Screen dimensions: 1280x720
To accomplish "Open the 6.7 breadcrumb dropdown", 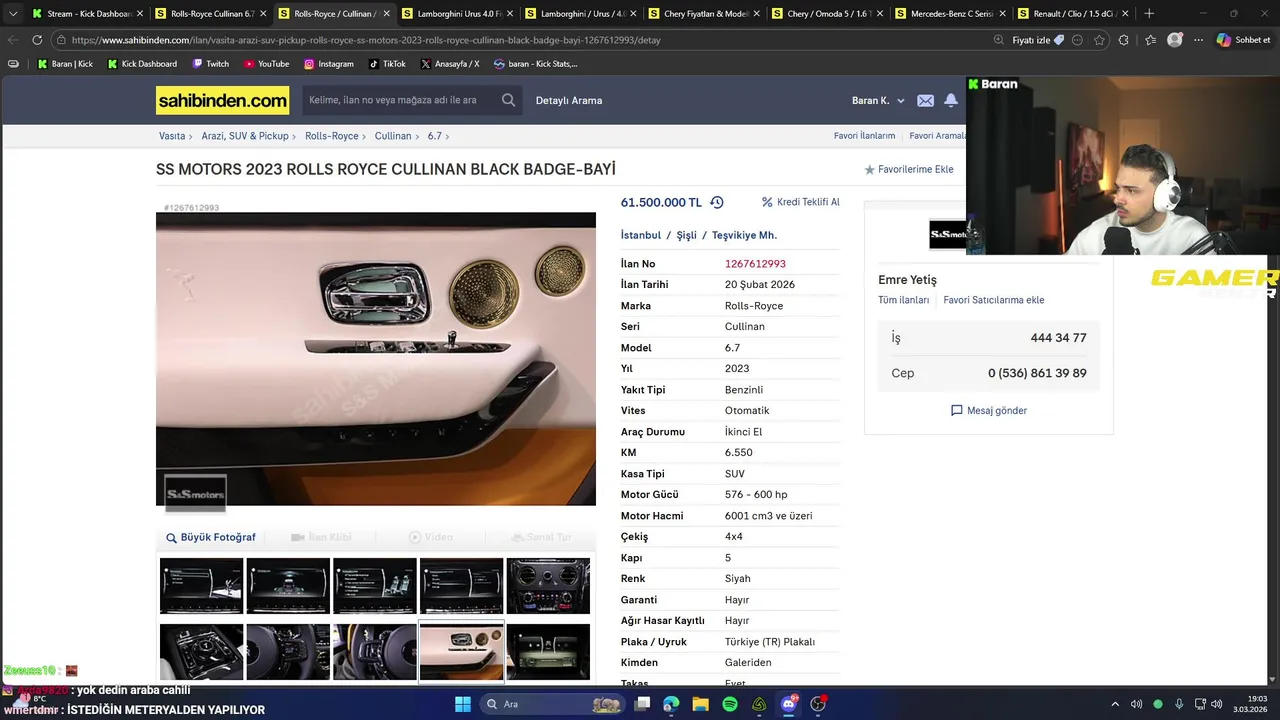I will [x=435, y=136].
